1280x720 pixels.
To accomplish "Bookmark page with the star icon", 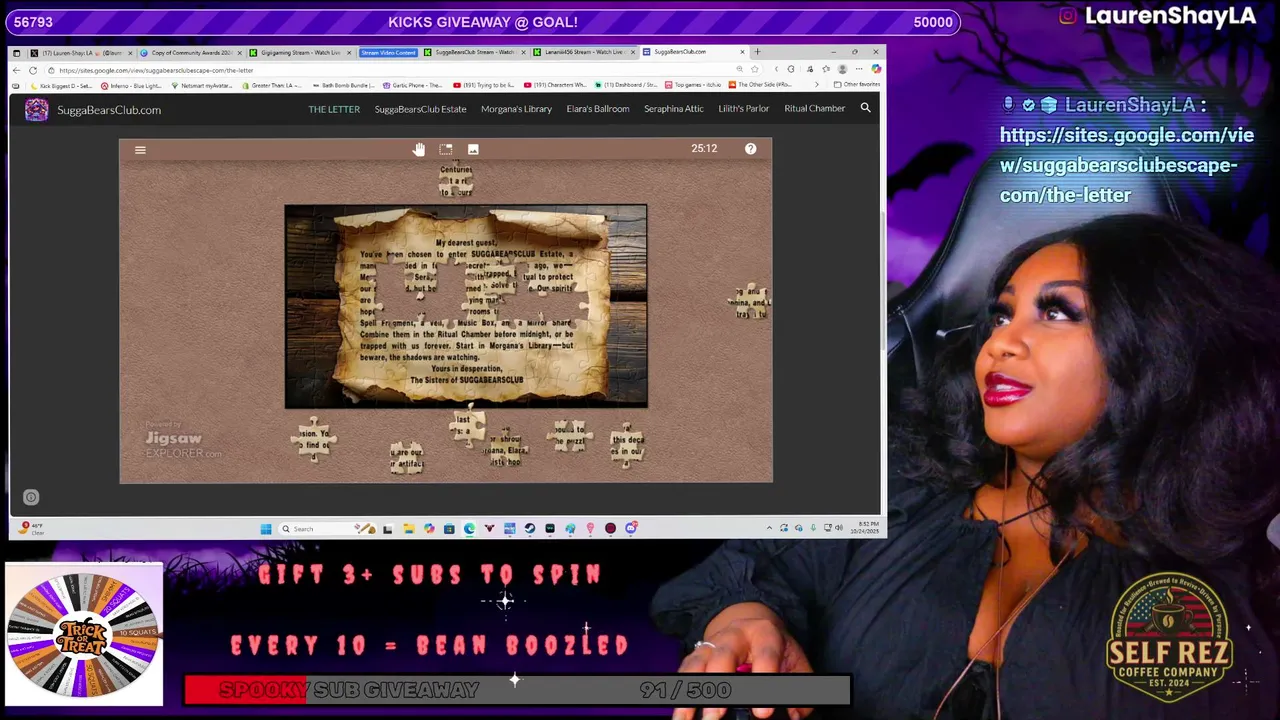I will pyautogui.click(x=754, y=69).
